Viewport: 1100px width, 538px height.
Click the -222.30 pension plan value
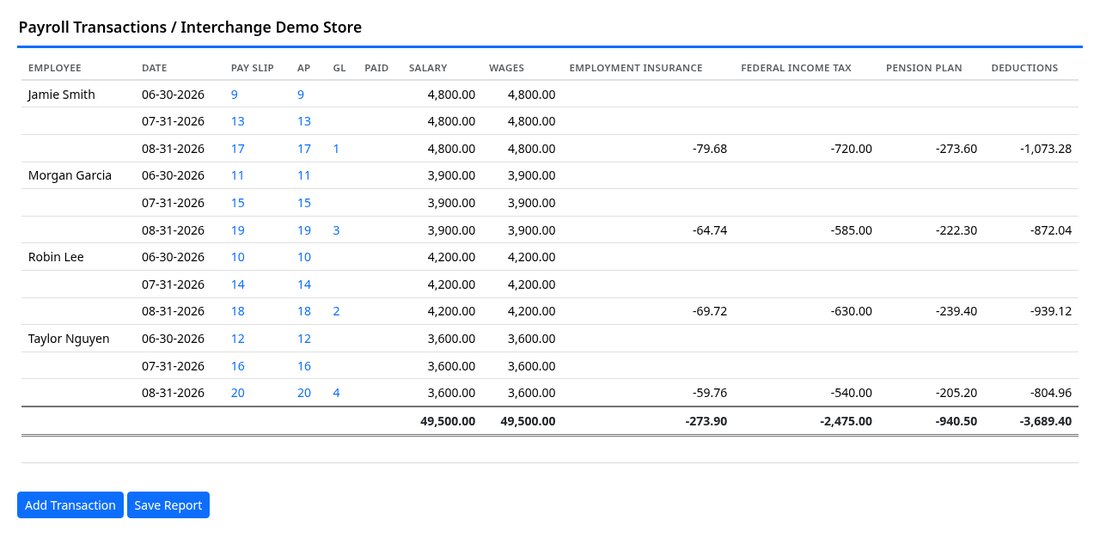[x=956, y=230]
